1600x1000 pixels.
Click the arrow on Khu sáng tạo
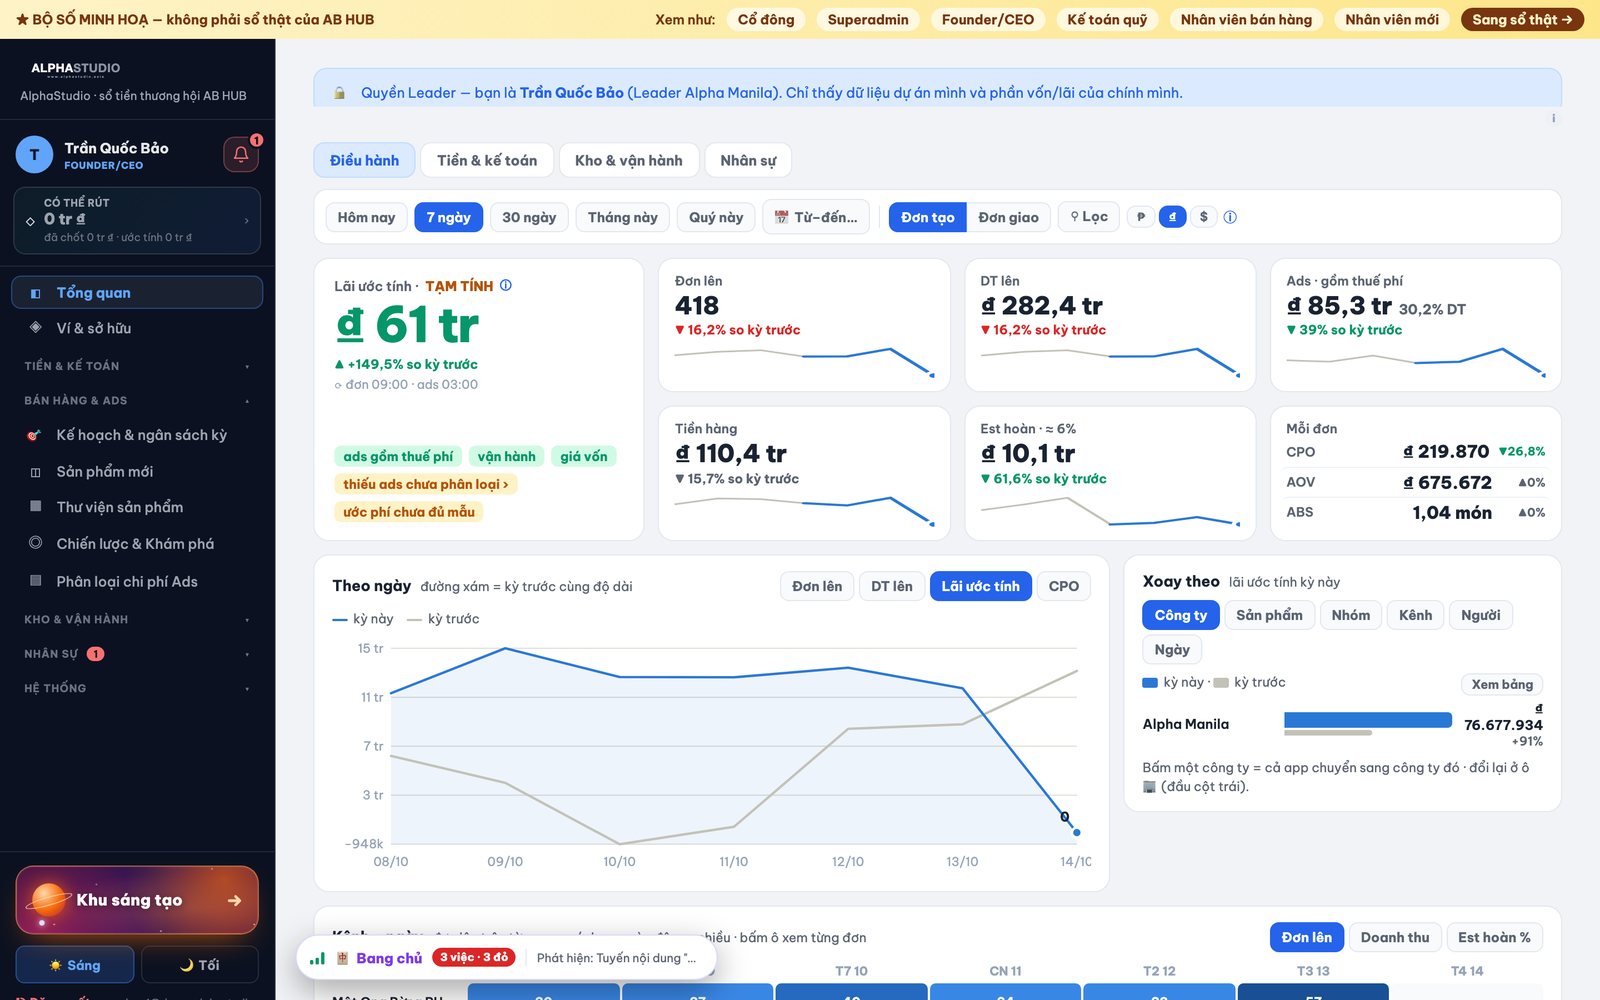(x=234, y=901)
